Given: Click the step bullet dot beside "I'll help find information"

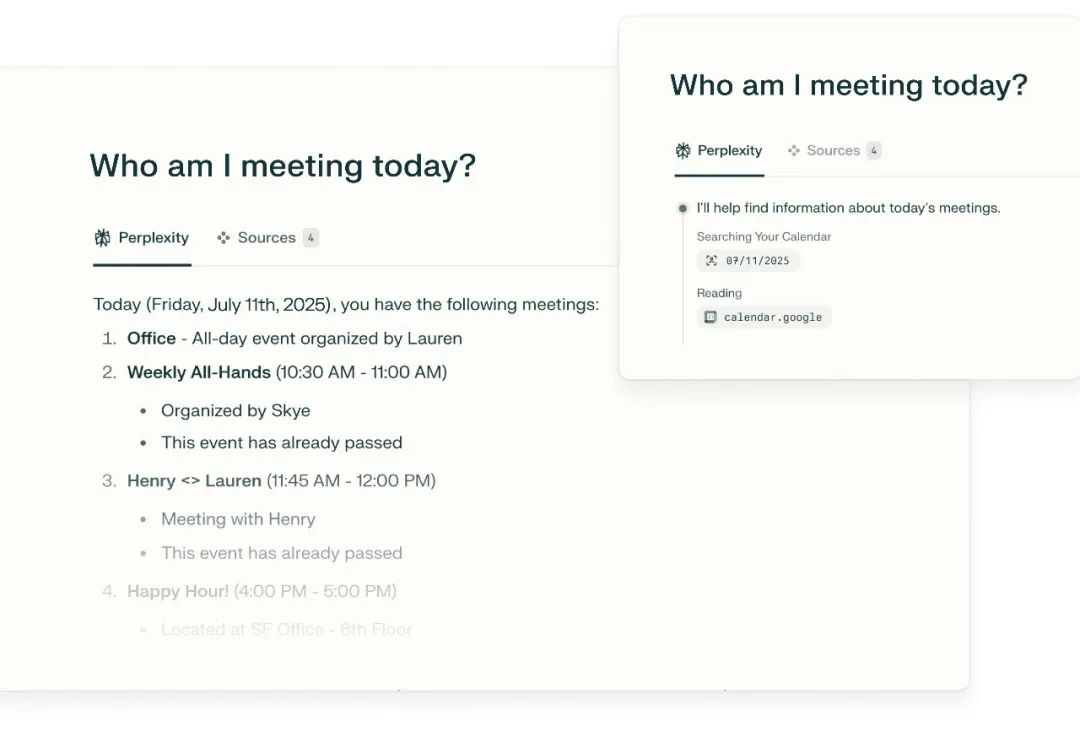Looking at the screenshot, I should [683, 208].
